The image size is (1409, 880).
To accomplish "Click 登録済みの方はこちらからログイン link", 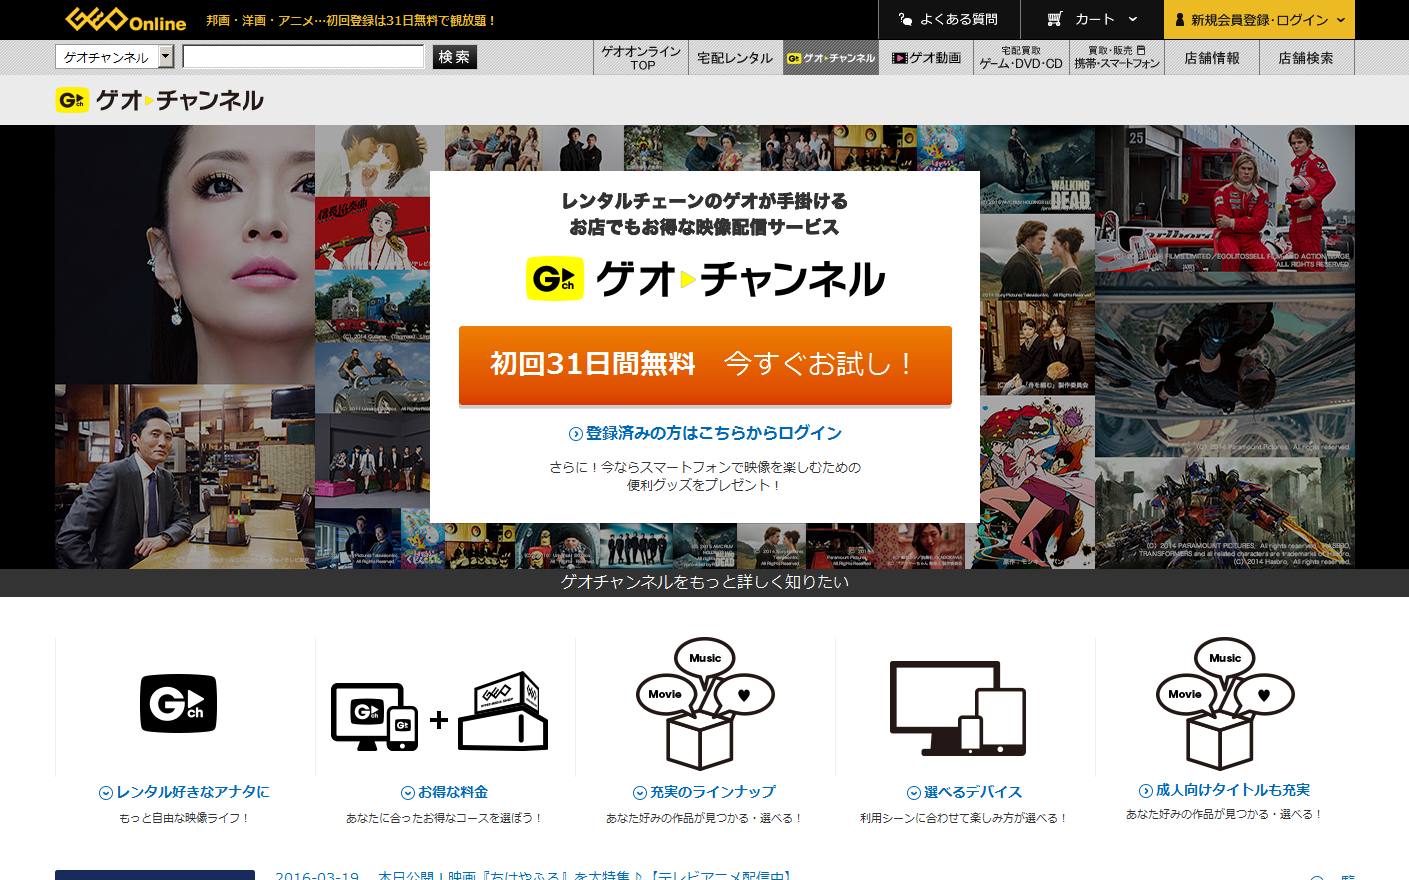I will pyautogui.click(x=705, y=433).
